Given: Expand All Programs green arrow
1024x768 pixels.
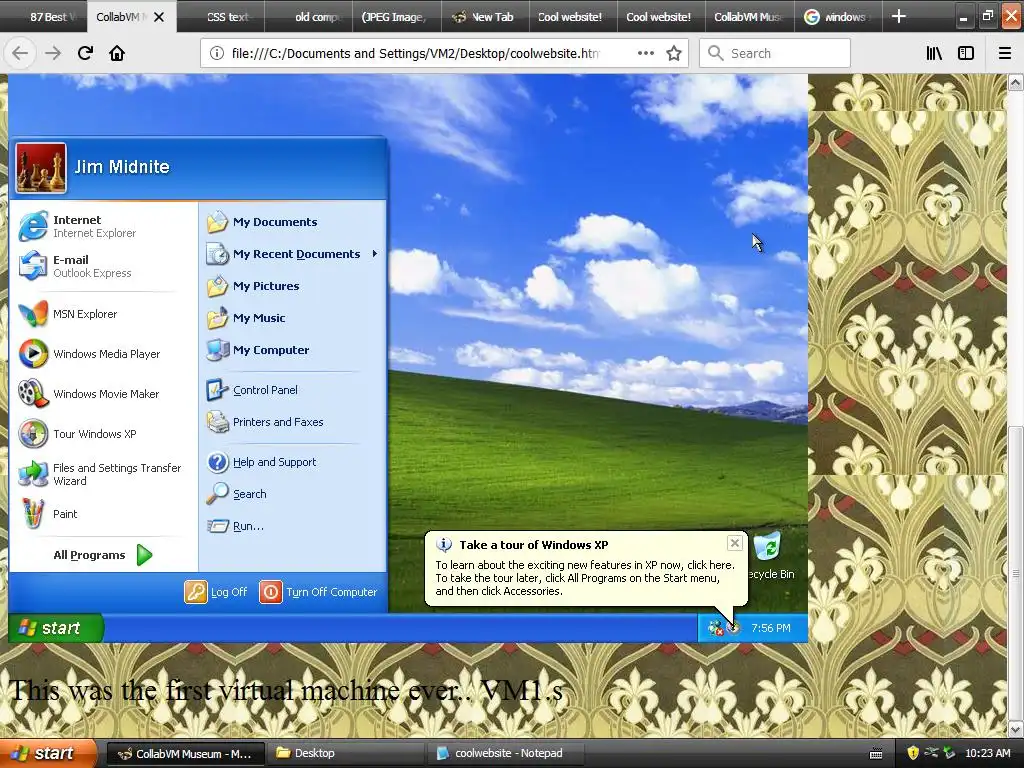Looking at the screenshot, I should pos(144,555).
